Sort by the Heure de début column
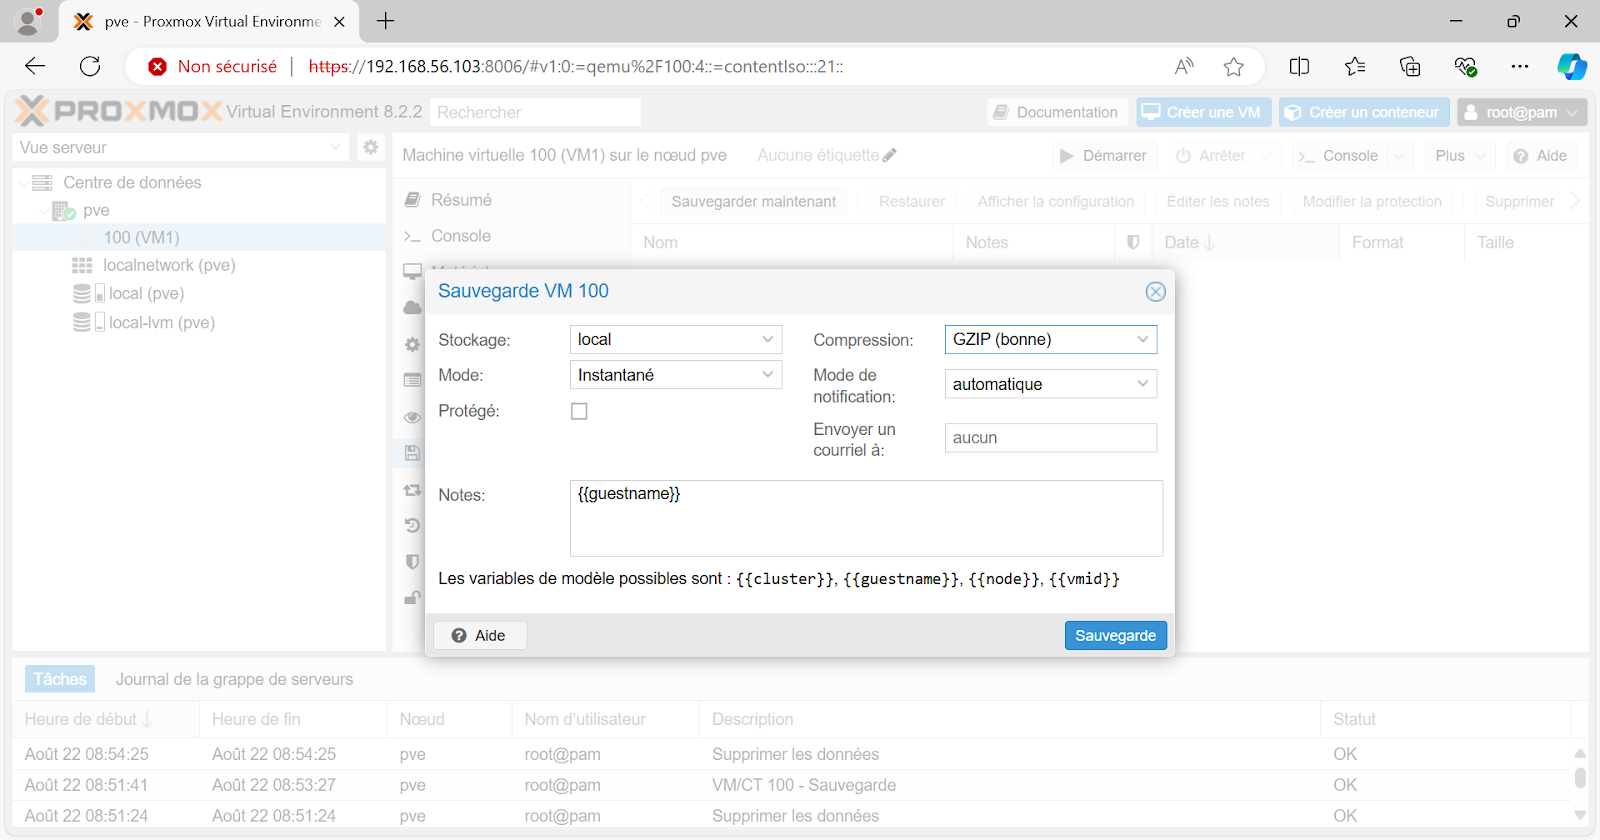This screenshot has width=1600, height=840. click(105, 719)
